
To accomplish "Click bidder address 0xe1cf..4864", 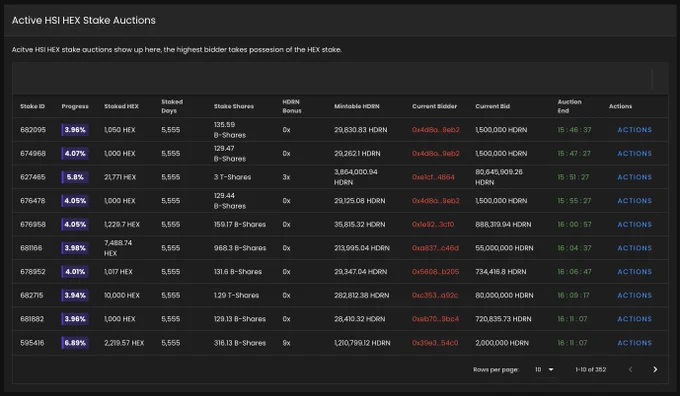I will click(x=433, y=177).
